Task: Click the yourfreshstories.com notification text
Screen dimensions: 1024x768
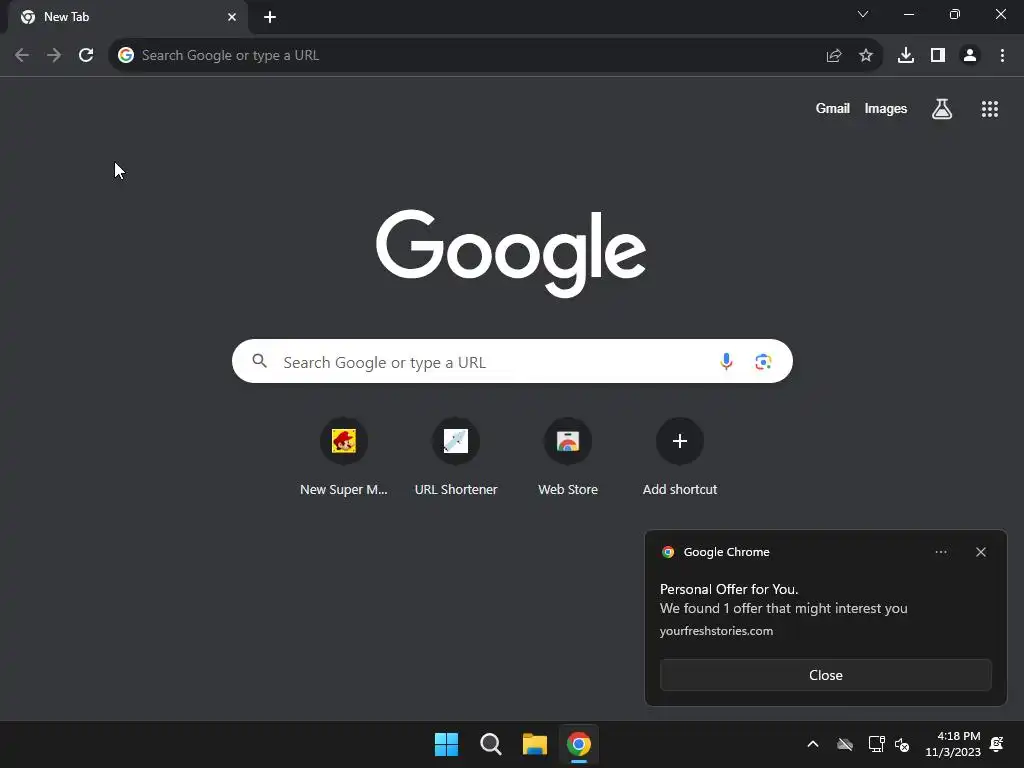Action: [716, 631]
